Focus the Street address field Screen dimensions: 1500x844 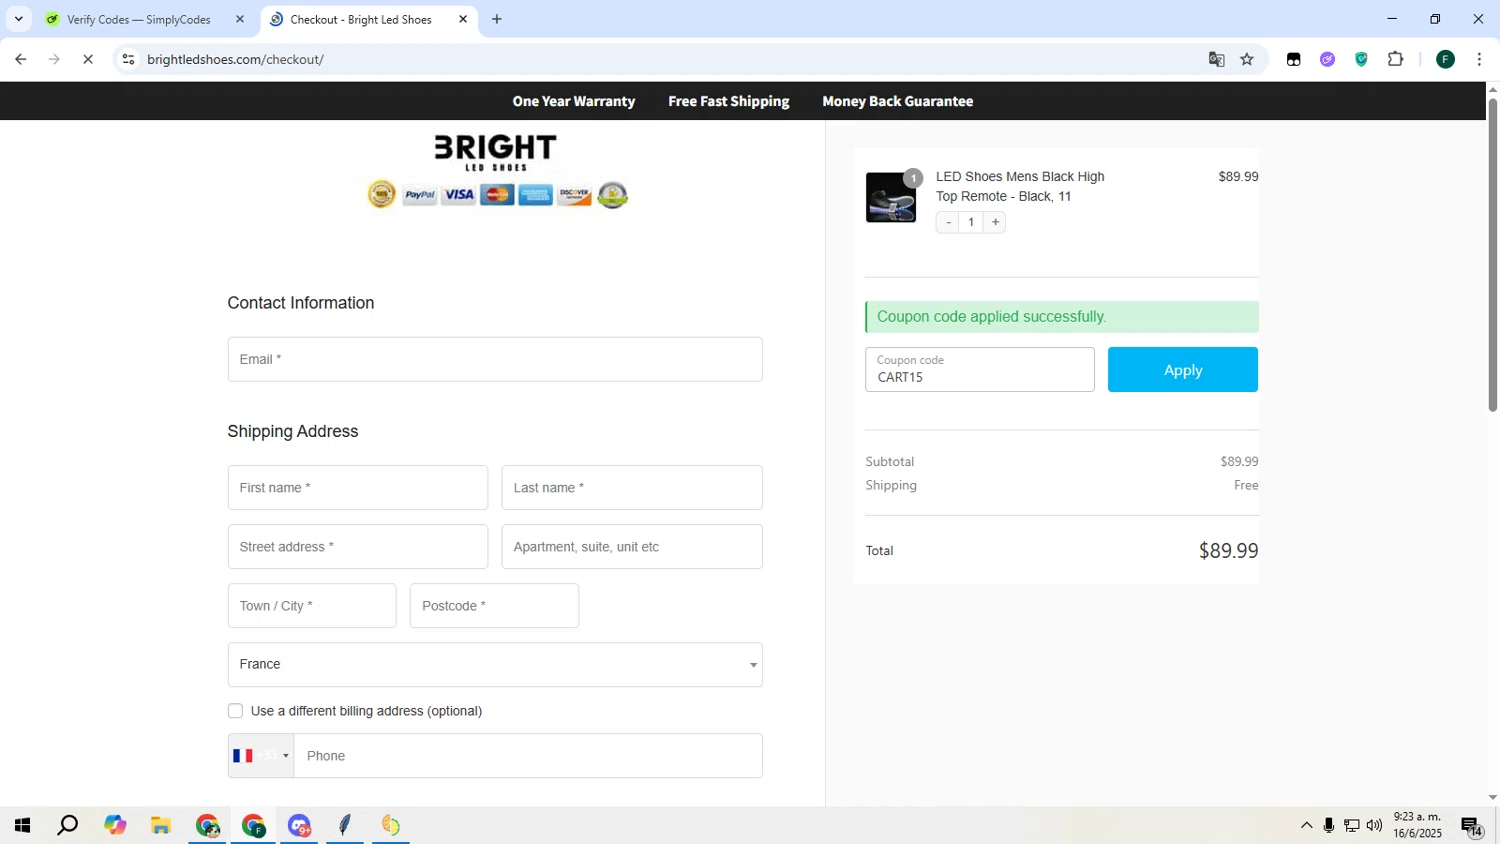tap(358, 546)
